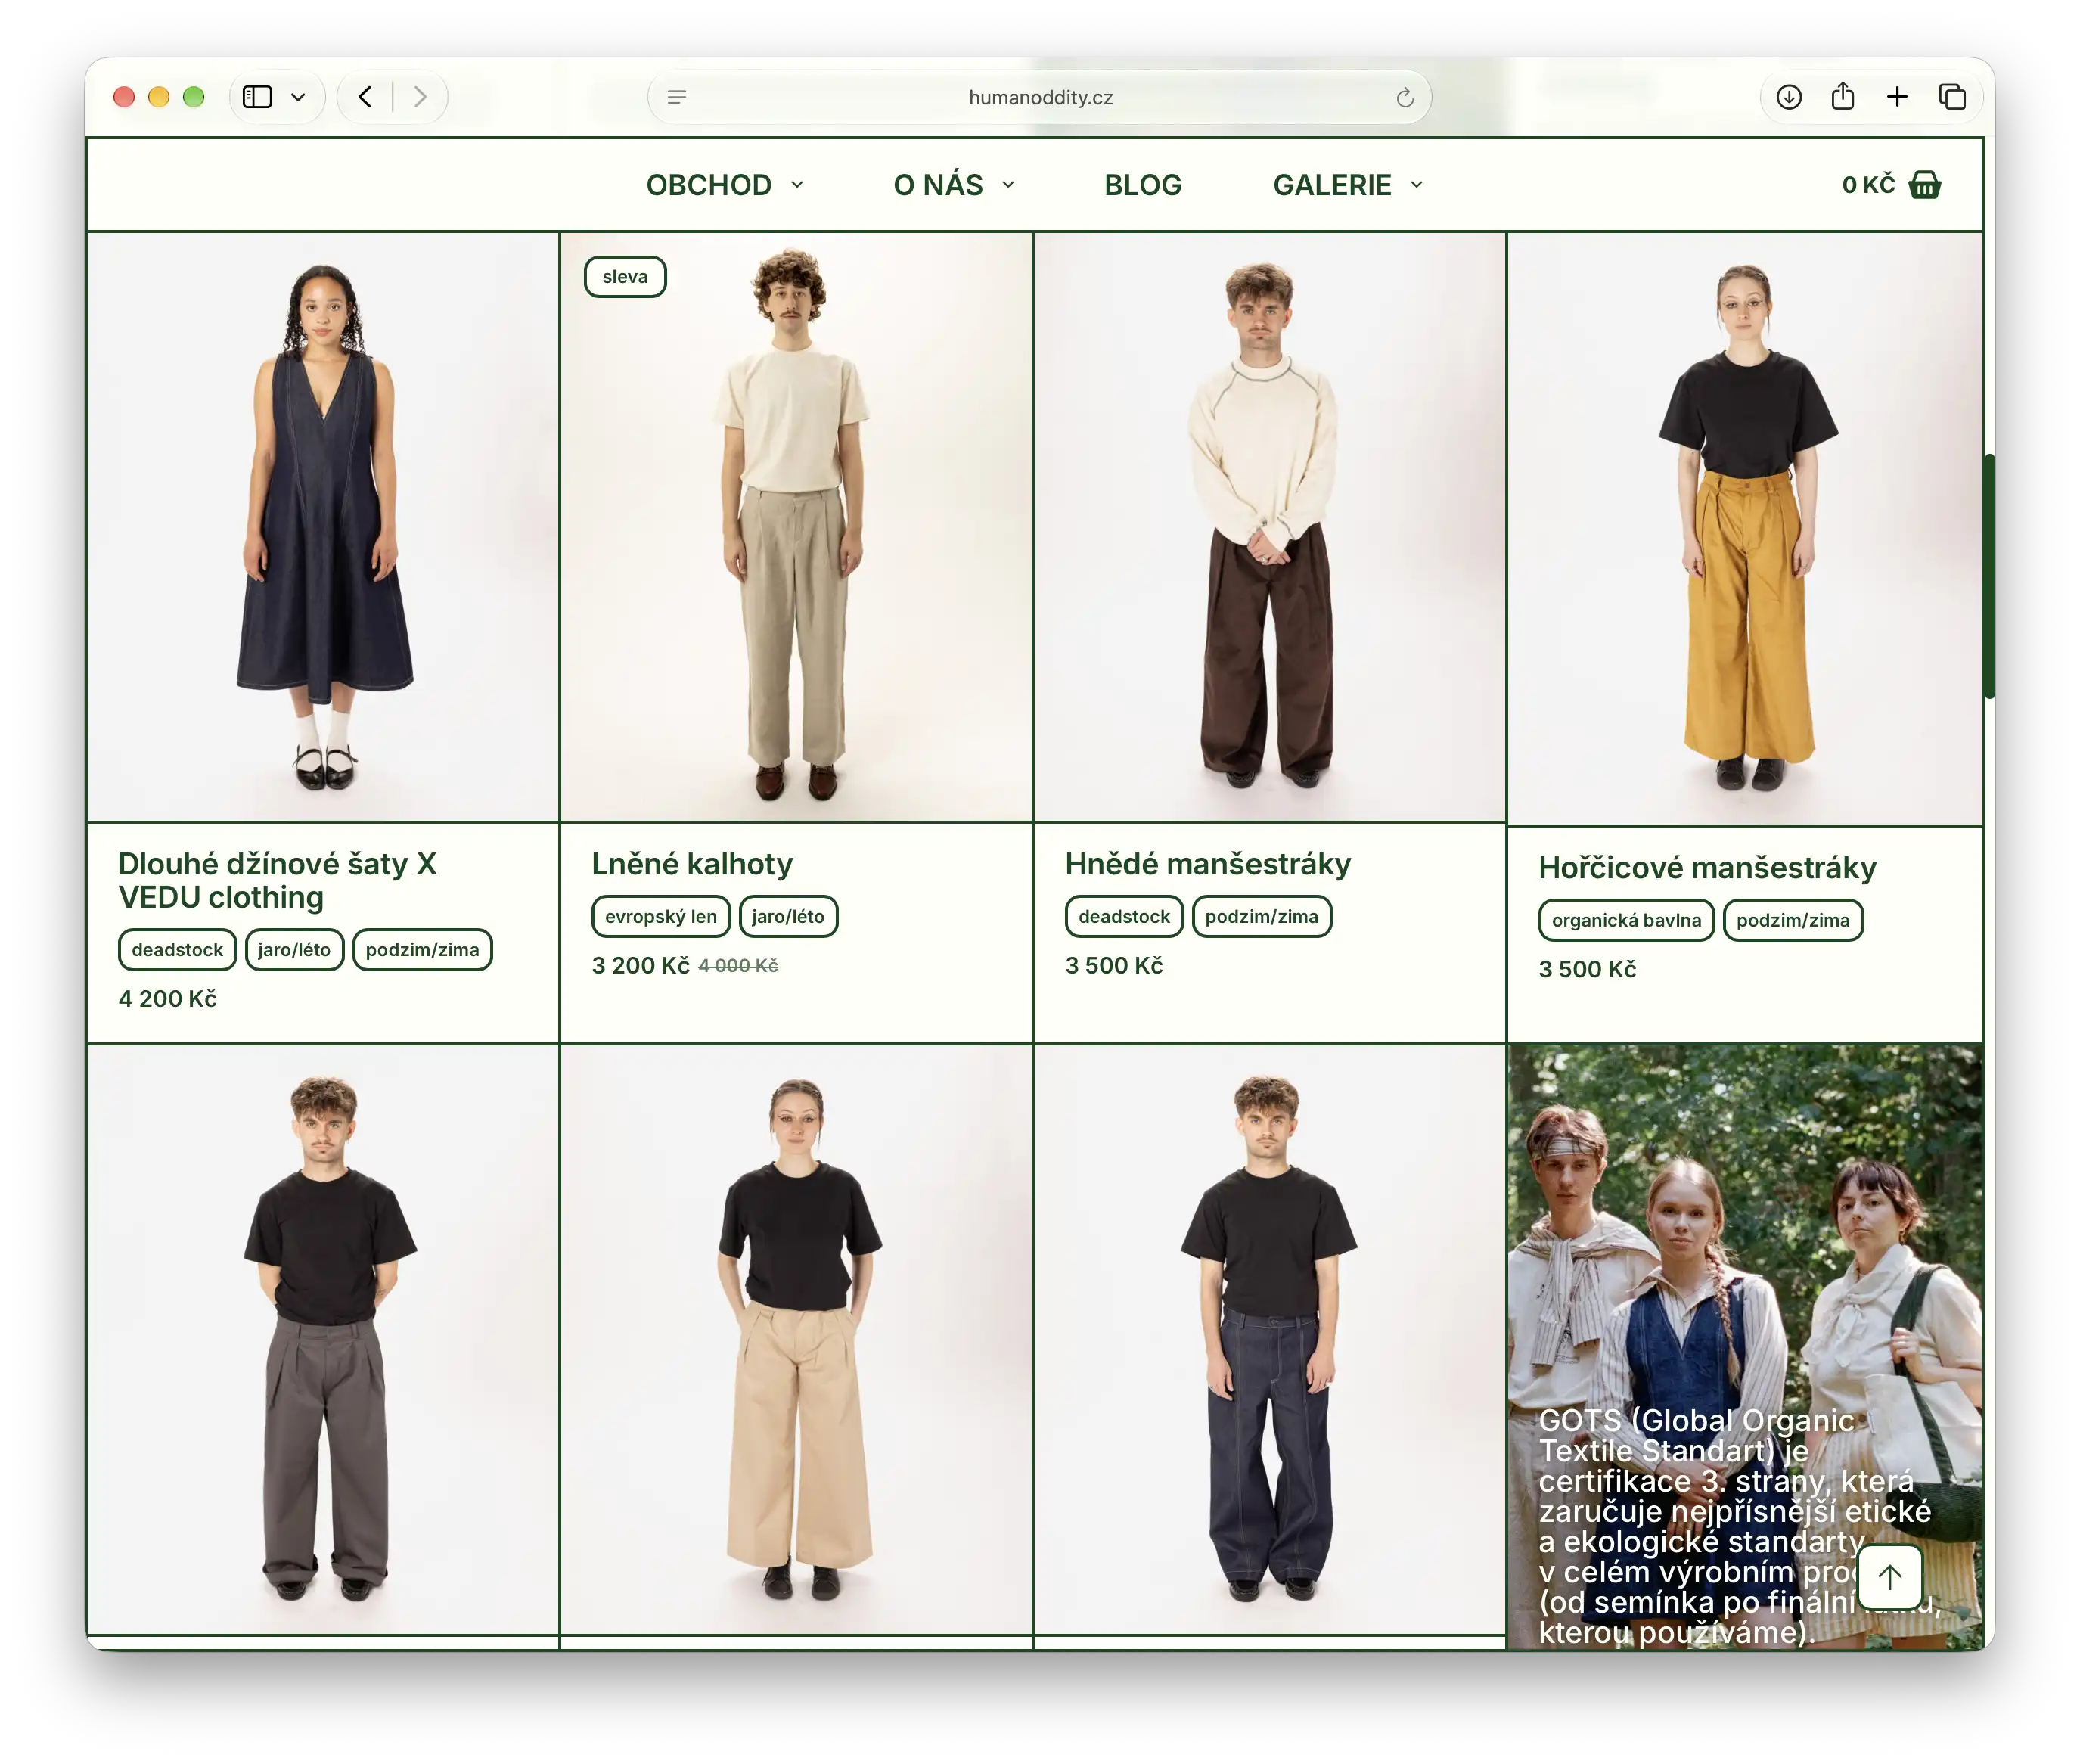The width and height of the screenshot is (2080, 1764).
Task: Show the tab overview icon
Action: (x=1951, y=97)
